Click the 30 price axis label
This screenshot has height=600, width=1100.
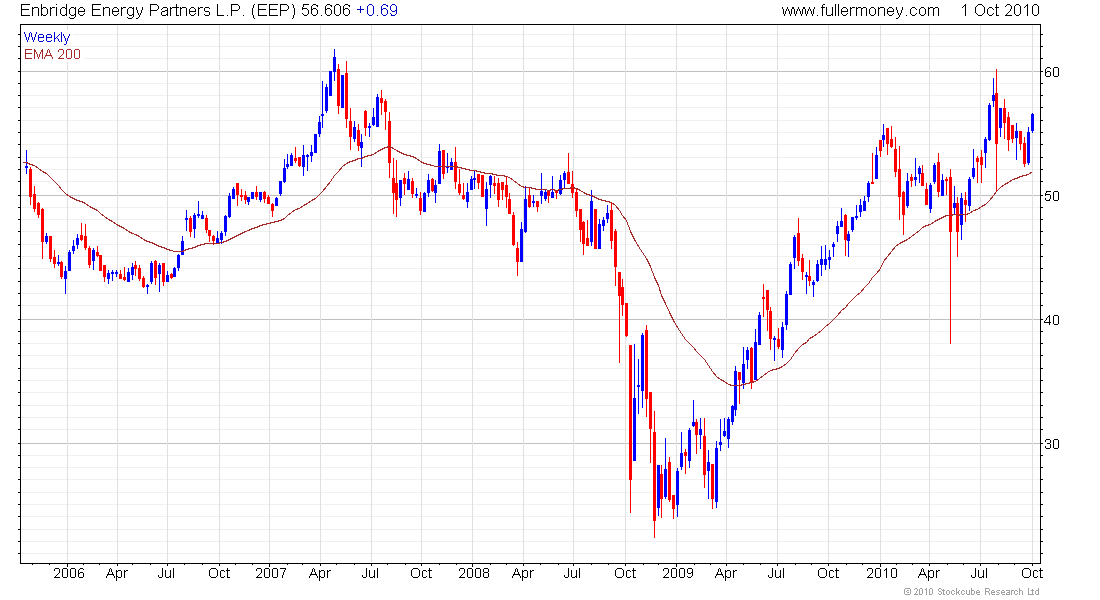click(x=1052, y=444)
